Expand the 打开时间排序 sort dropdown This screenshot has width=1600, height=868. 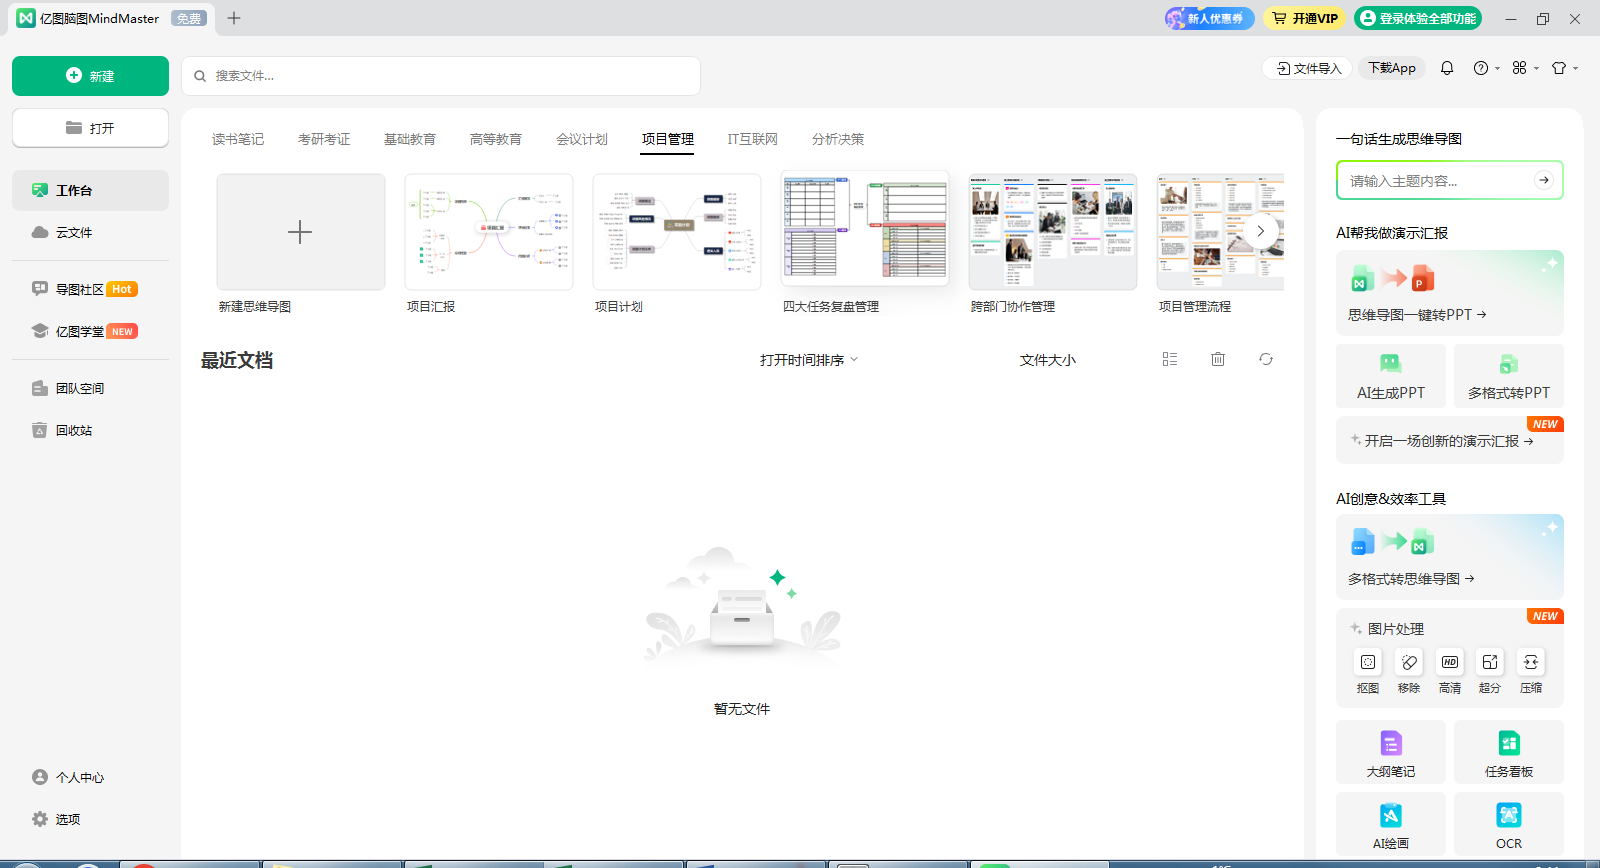coord(808,360)
